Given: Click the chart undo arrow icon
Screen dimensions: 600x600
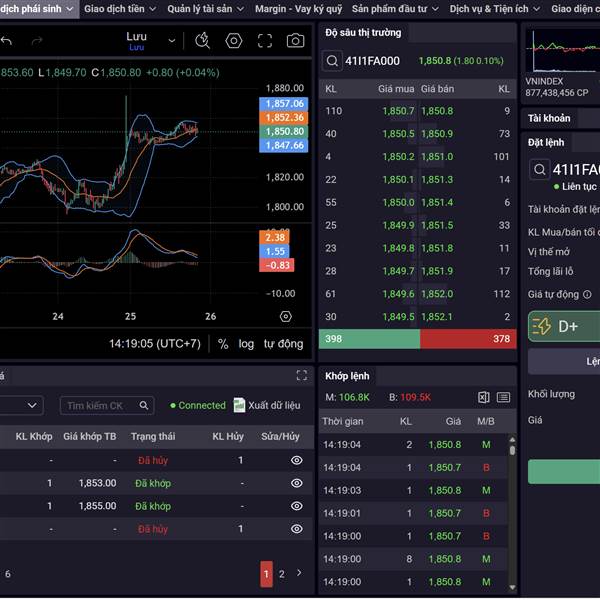Looking at the screenshot, I should [7, 41].
